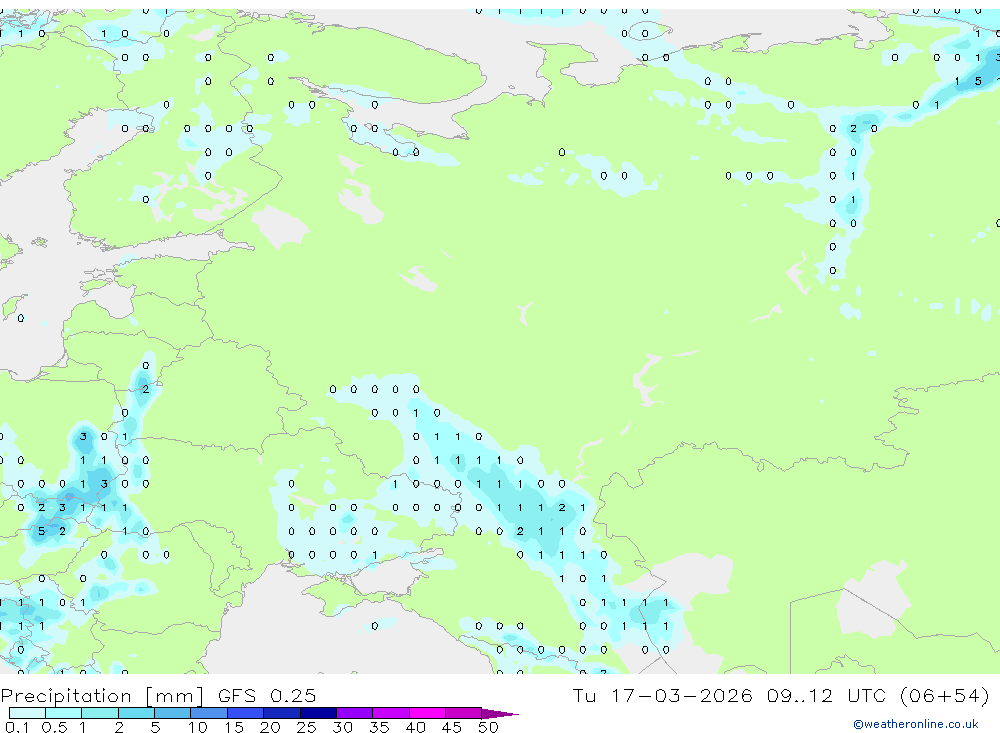Pick the 5–10 mm blue legend swatch
The height and width of the screenshot is (733, 1000).
[x=173, y=713]
